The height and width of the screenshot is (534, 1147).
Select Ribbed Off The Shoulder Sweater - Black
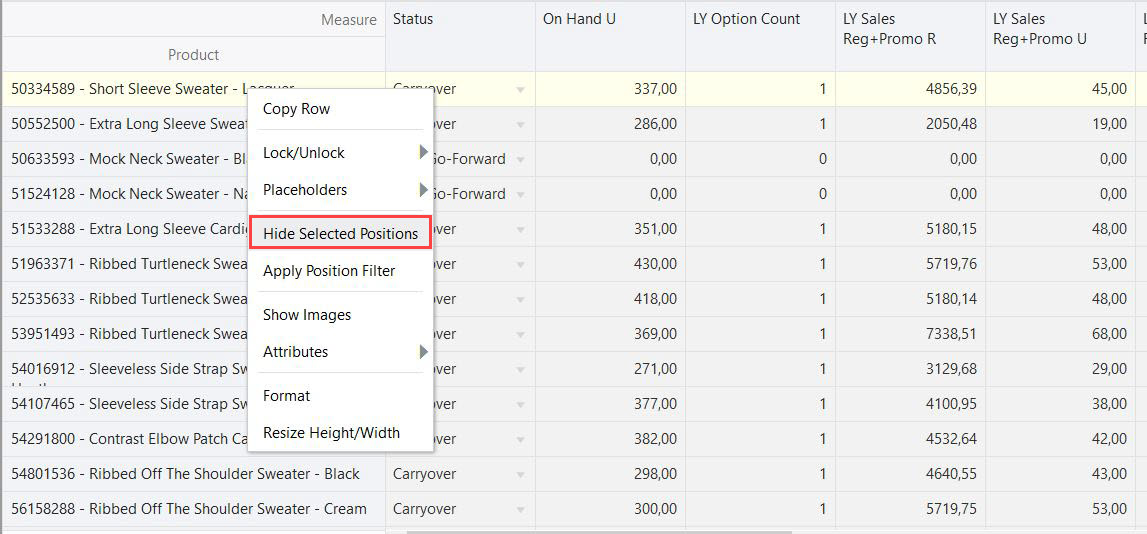click(x=194, y=475)
